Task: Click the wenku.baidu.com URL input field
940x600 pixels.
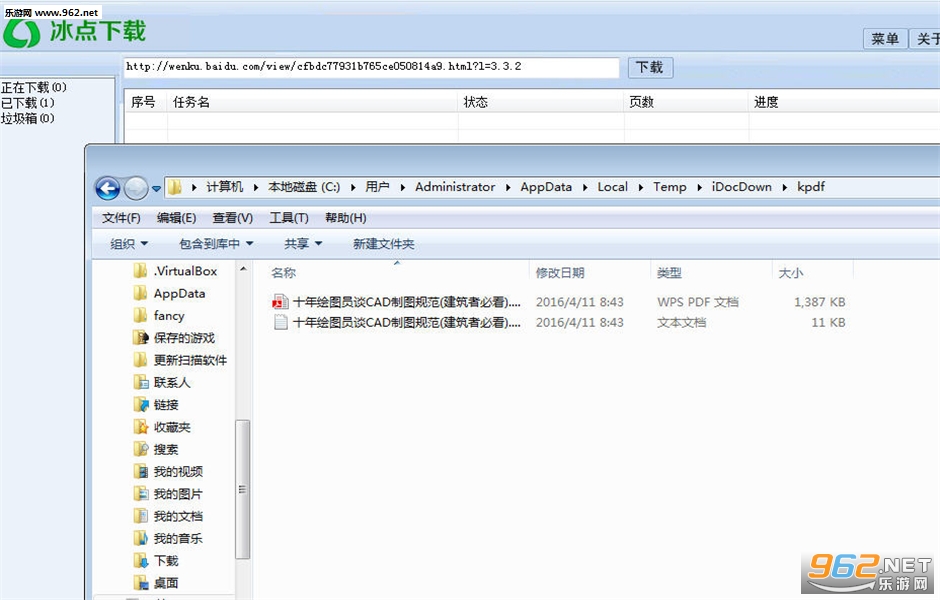Action: coord(370,67)
